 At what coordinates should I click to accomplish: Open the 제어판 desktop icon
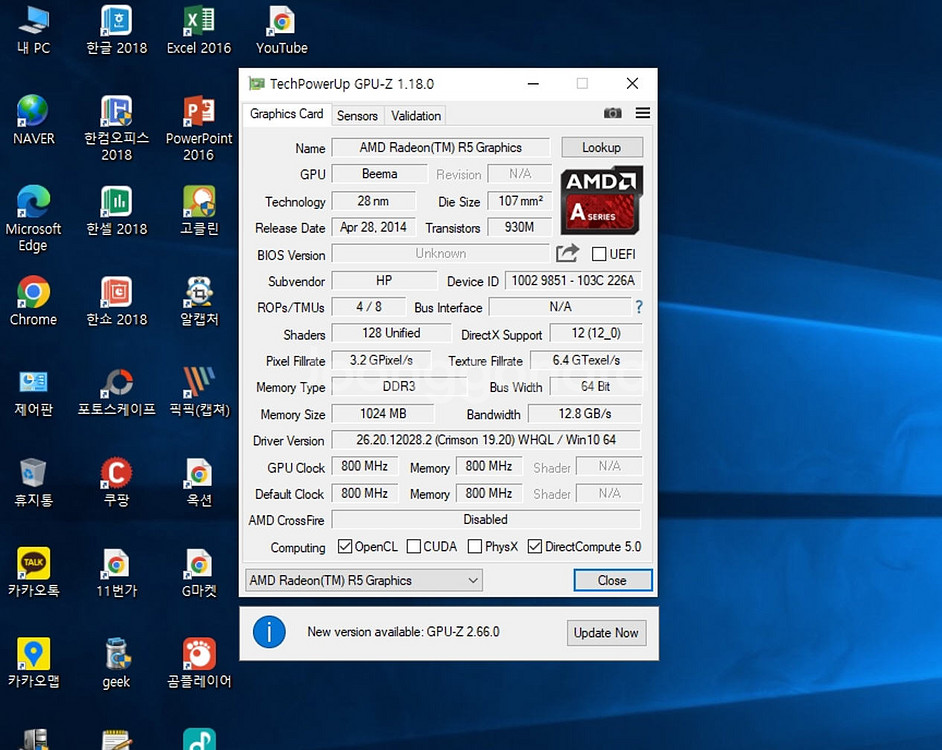point(34,392)
